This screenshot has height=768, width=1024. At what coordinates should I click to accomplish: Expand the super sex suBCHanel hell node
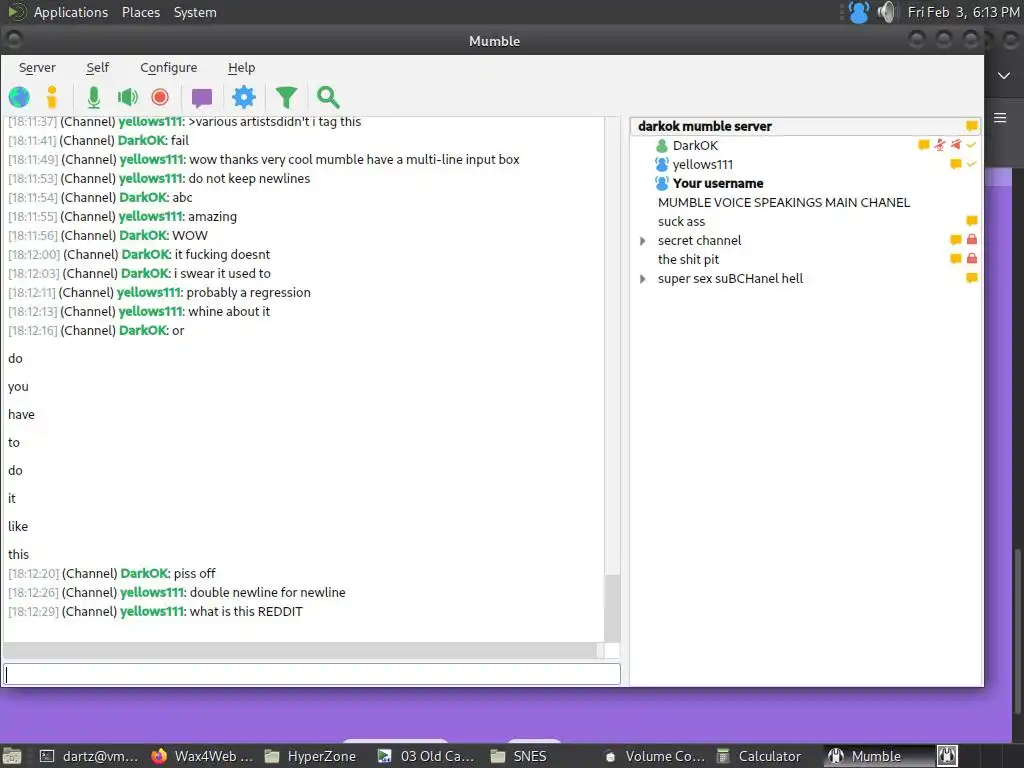643,279
